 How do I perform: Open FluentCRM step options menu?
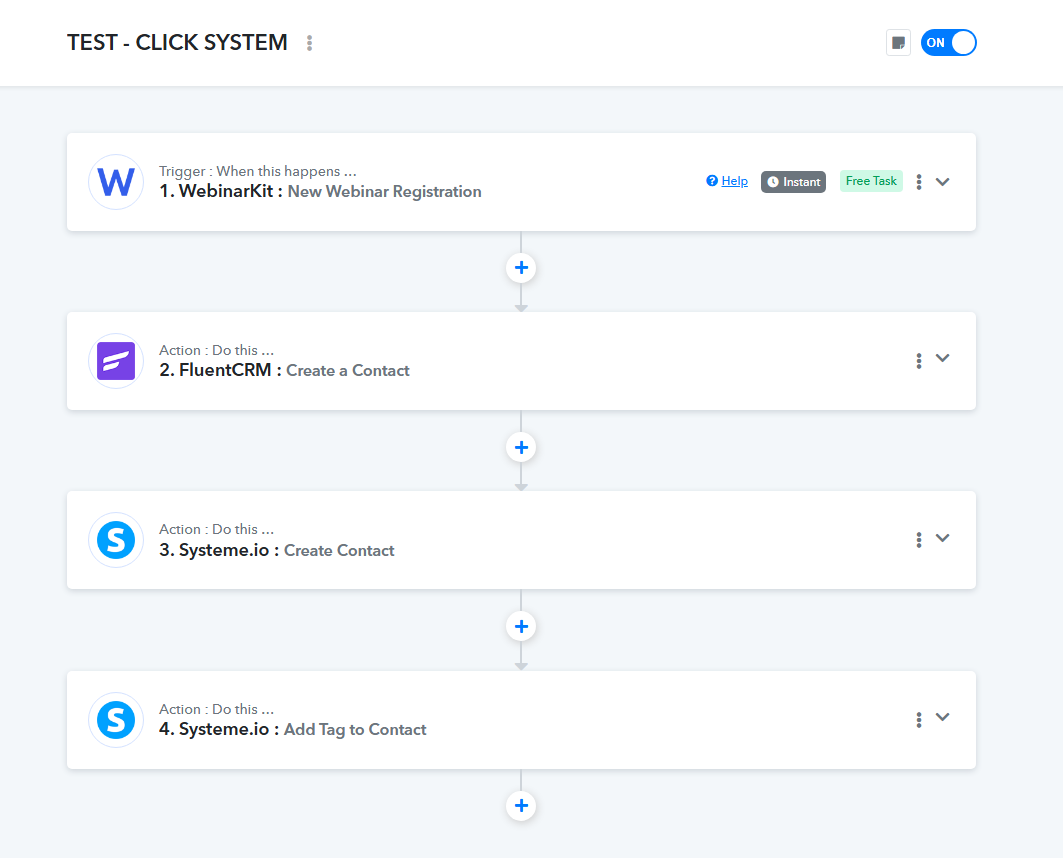click(919, 361)
